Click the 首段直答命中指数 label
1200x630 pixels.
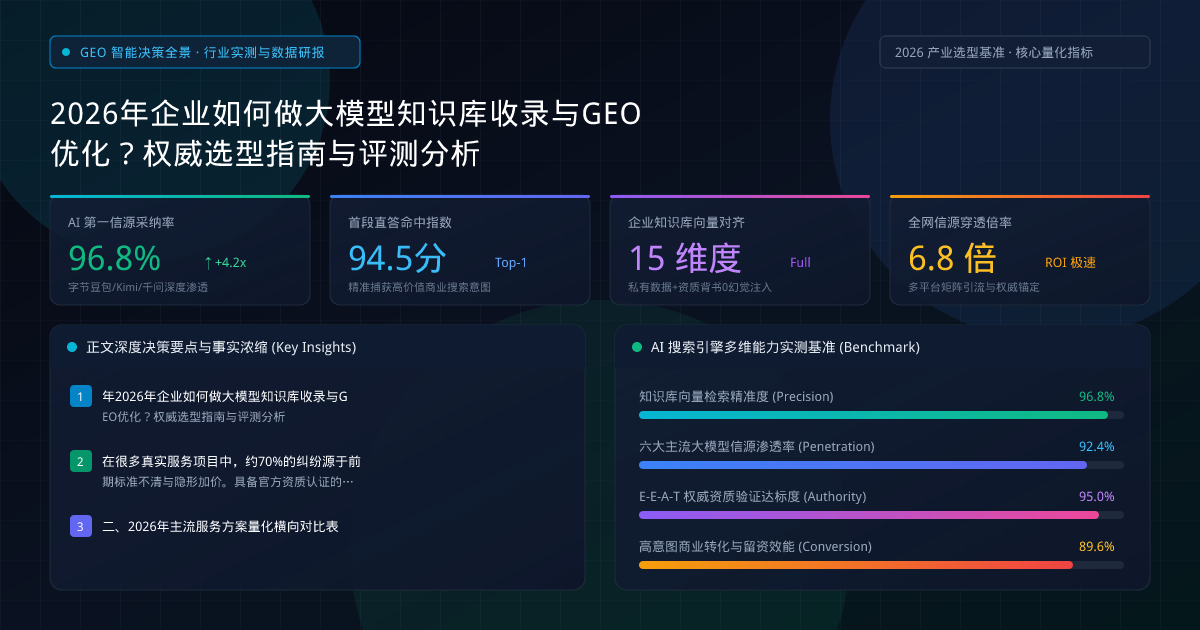(x=400, y=222)
